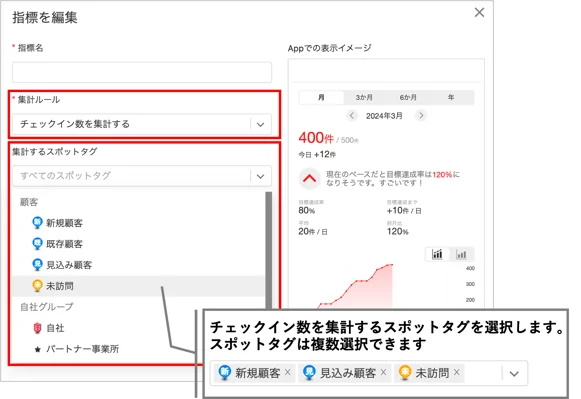Remove the 未訪問 chip from selection
Image resolution: width=581 pixels, height=399 pixels.
pyautogui.click(x=456, y=372)
